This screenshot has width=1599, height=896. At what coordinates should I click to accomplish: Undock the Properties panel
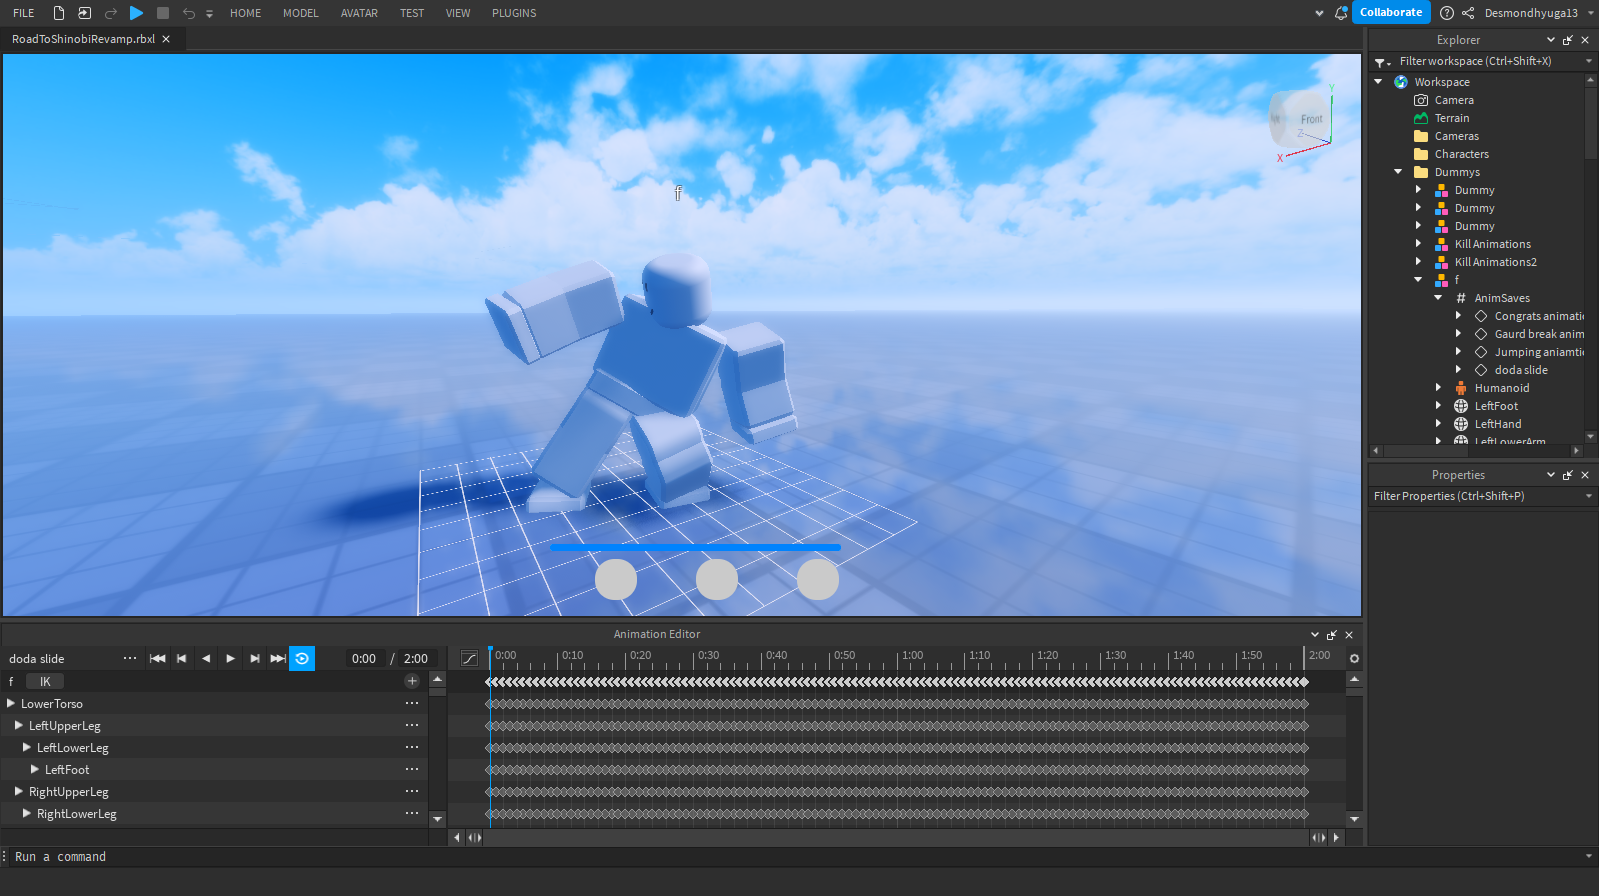click(1568, 475)
